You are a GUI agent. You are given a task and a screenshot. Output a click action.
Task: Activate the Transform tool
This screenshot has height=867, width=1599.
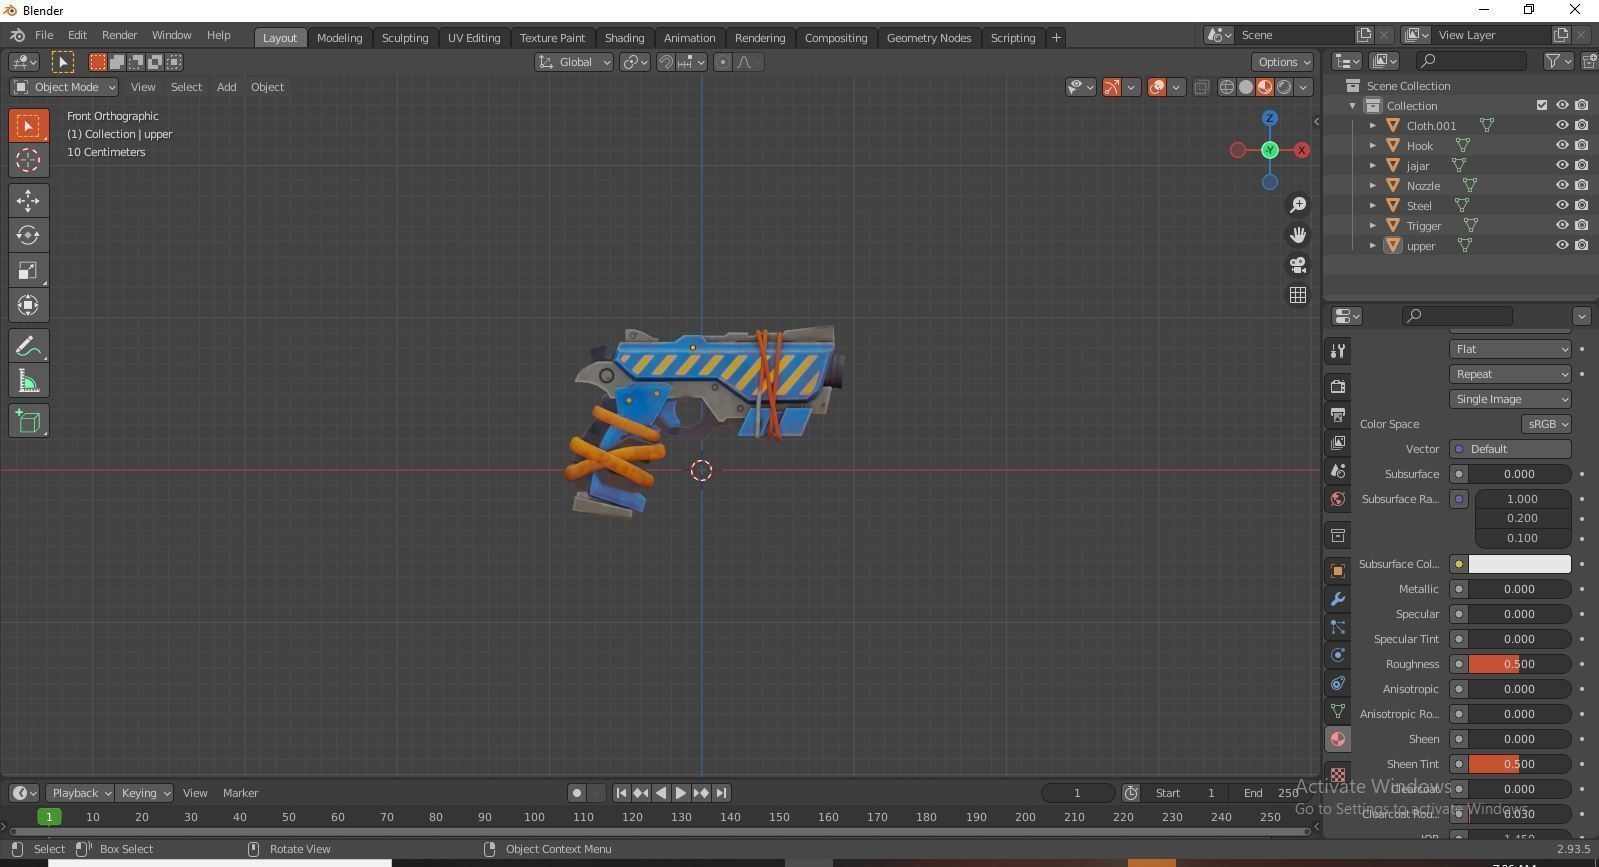click(28, 305)
